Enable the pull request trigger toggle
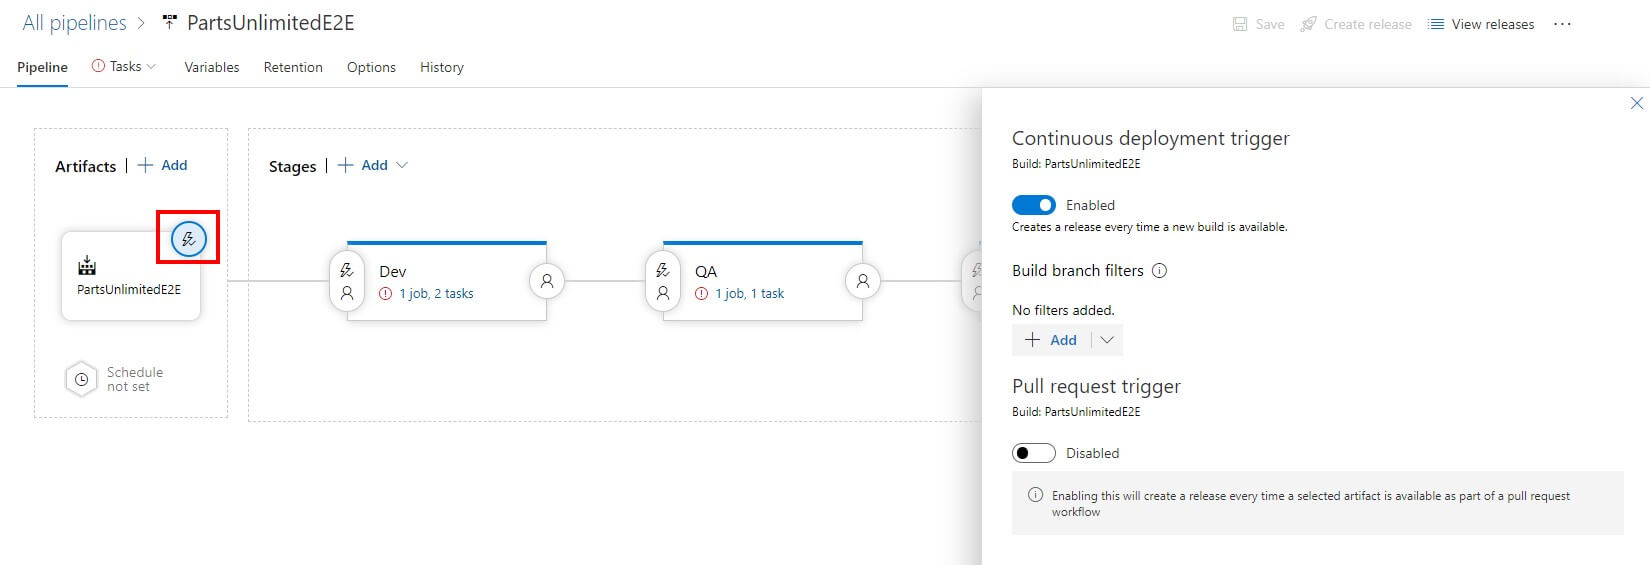1650x565 pixels. (x=1034, y=453)
